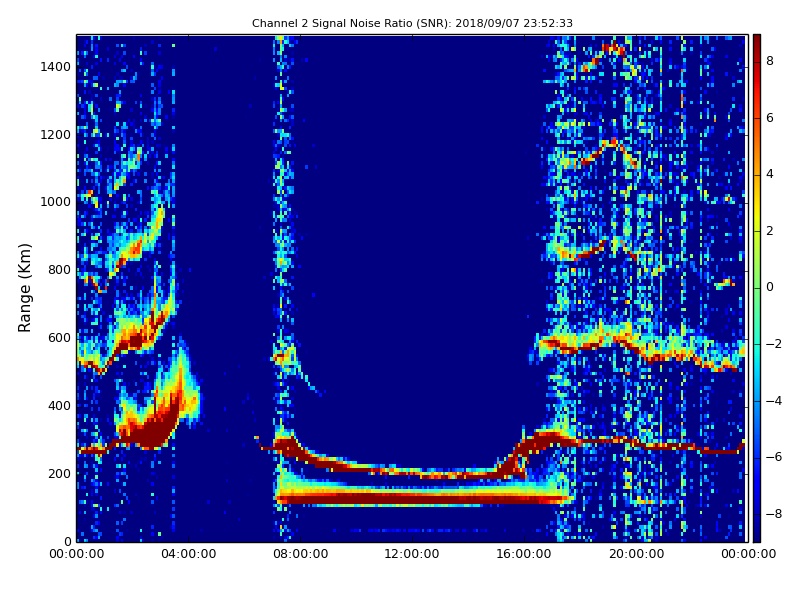This screenshot has height=600, width=800.
Task: Click the 1400 range tick label
Action: [x=56, y=67]
